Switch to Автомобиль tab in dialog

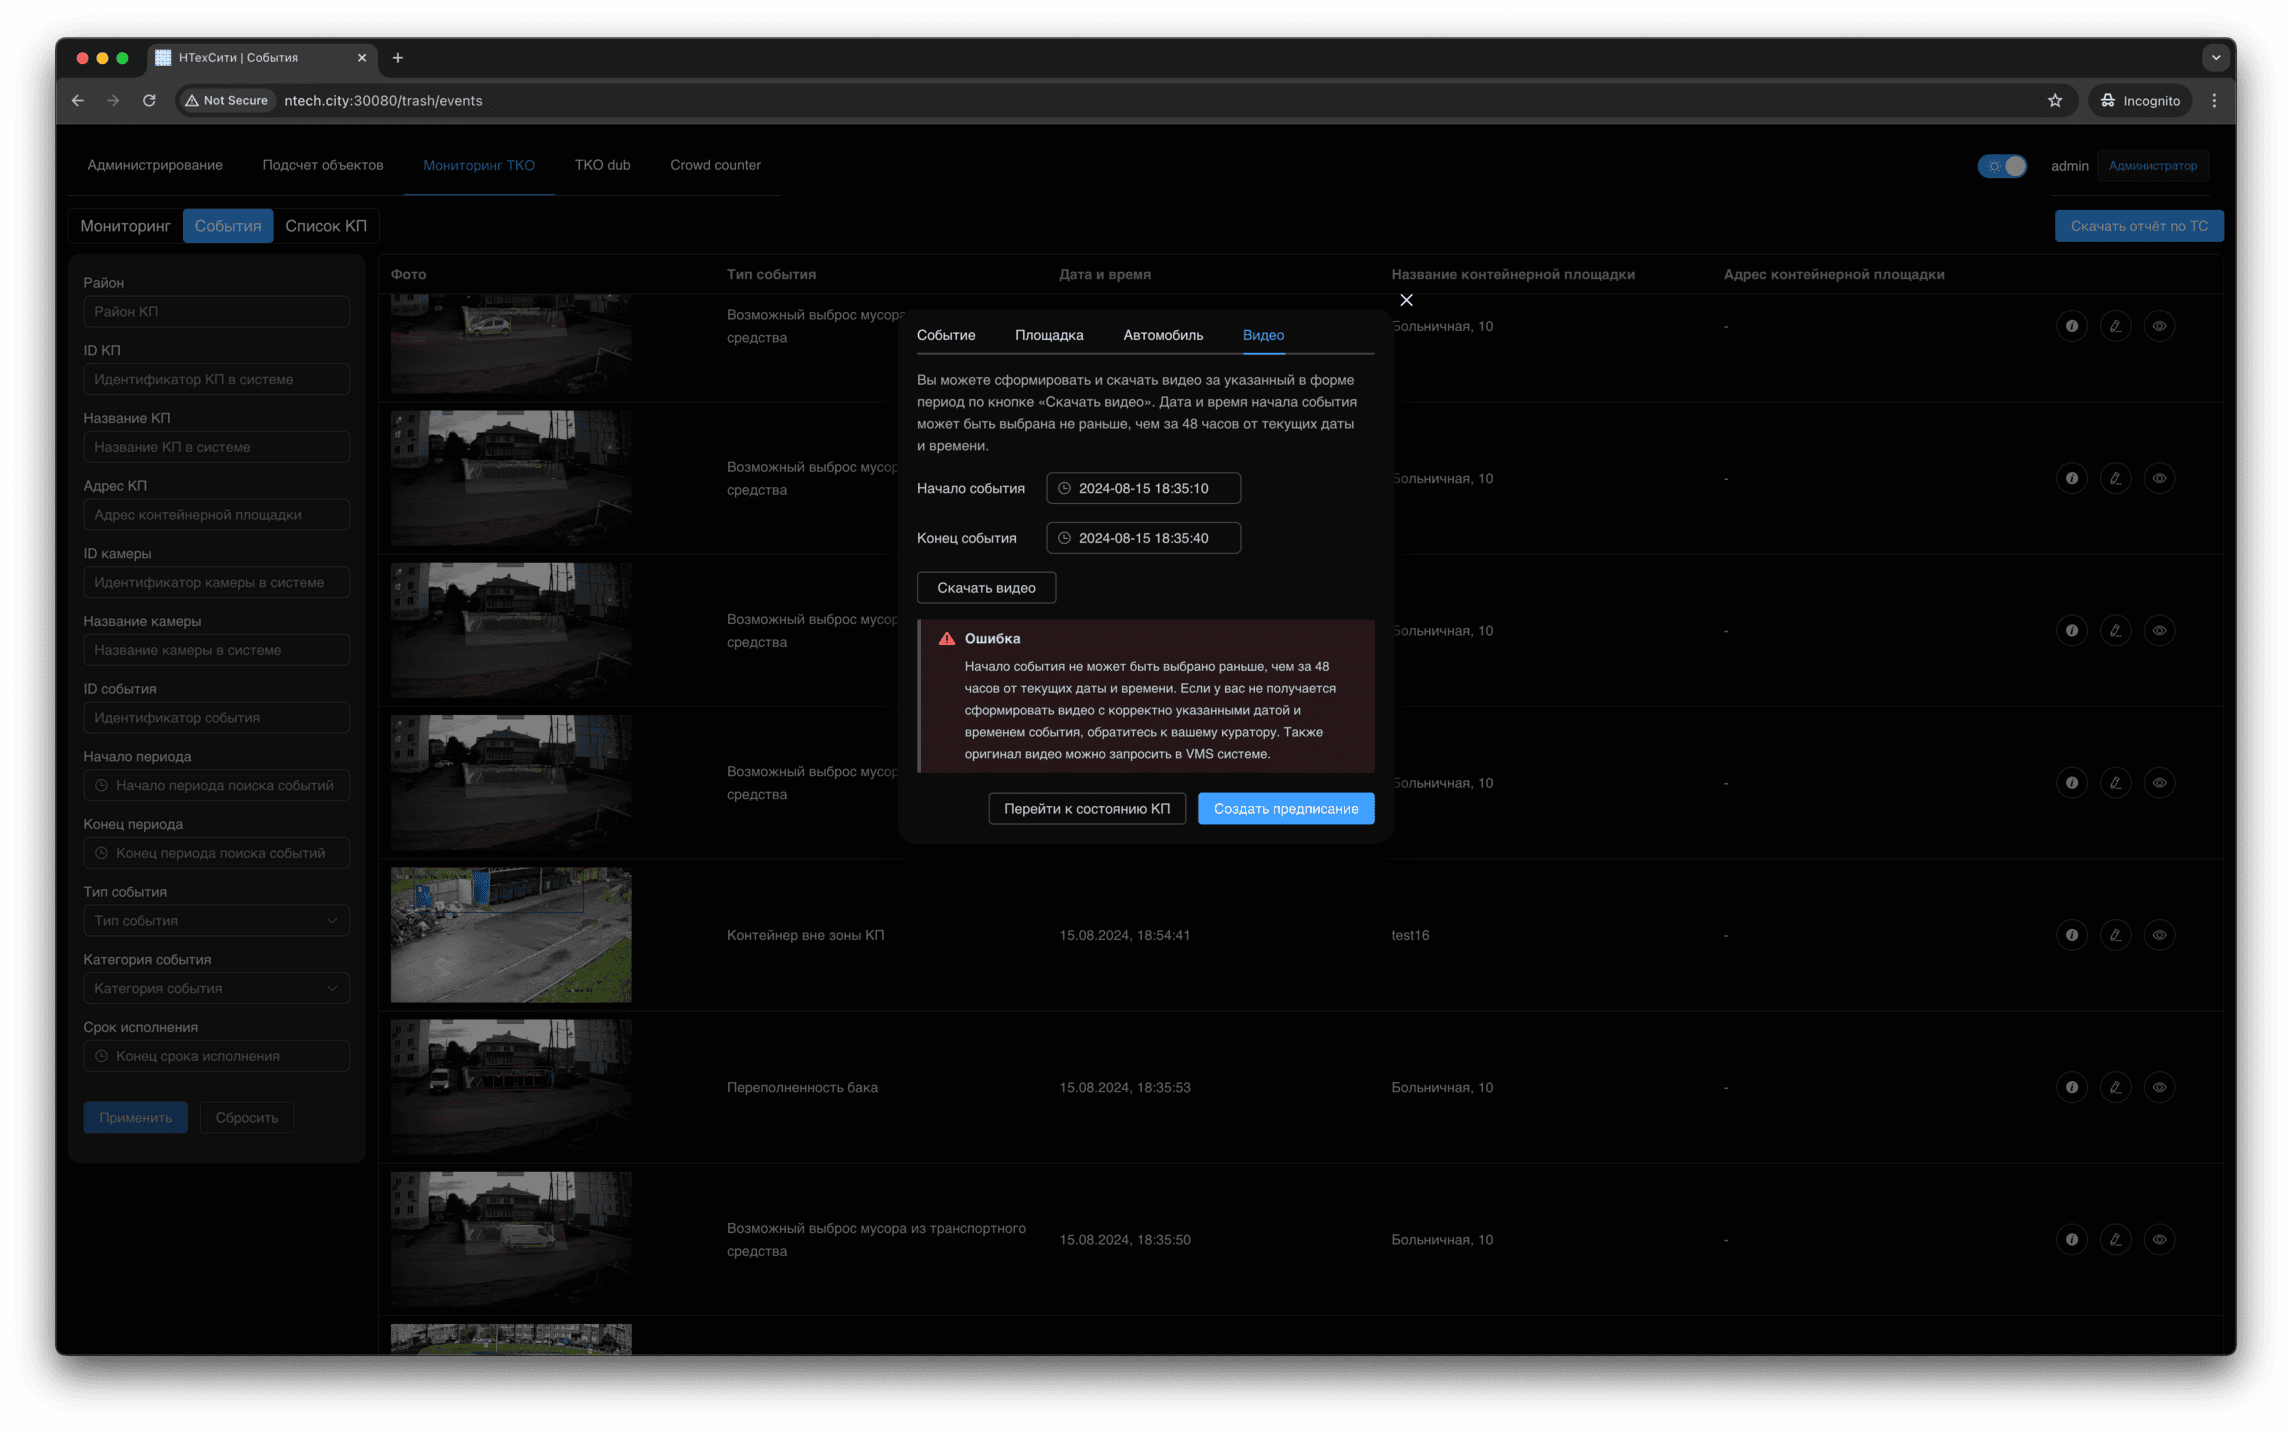click(x=1162, y=335)
